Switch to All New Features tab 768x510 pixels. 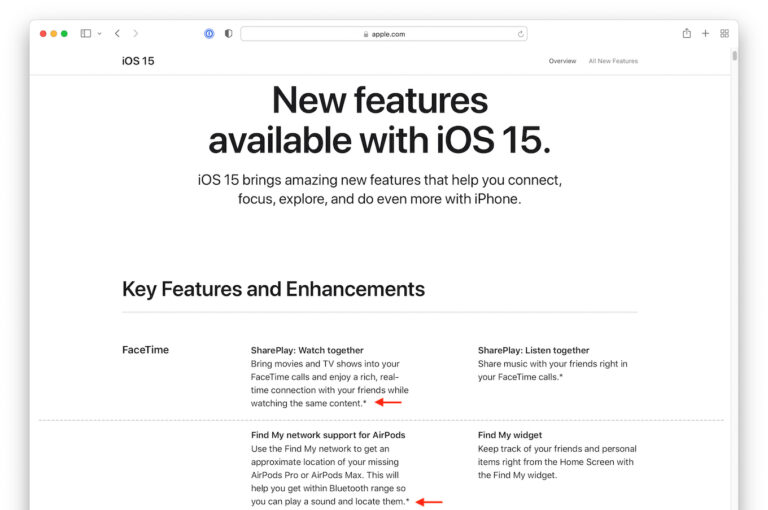click(x=613, y=61)
